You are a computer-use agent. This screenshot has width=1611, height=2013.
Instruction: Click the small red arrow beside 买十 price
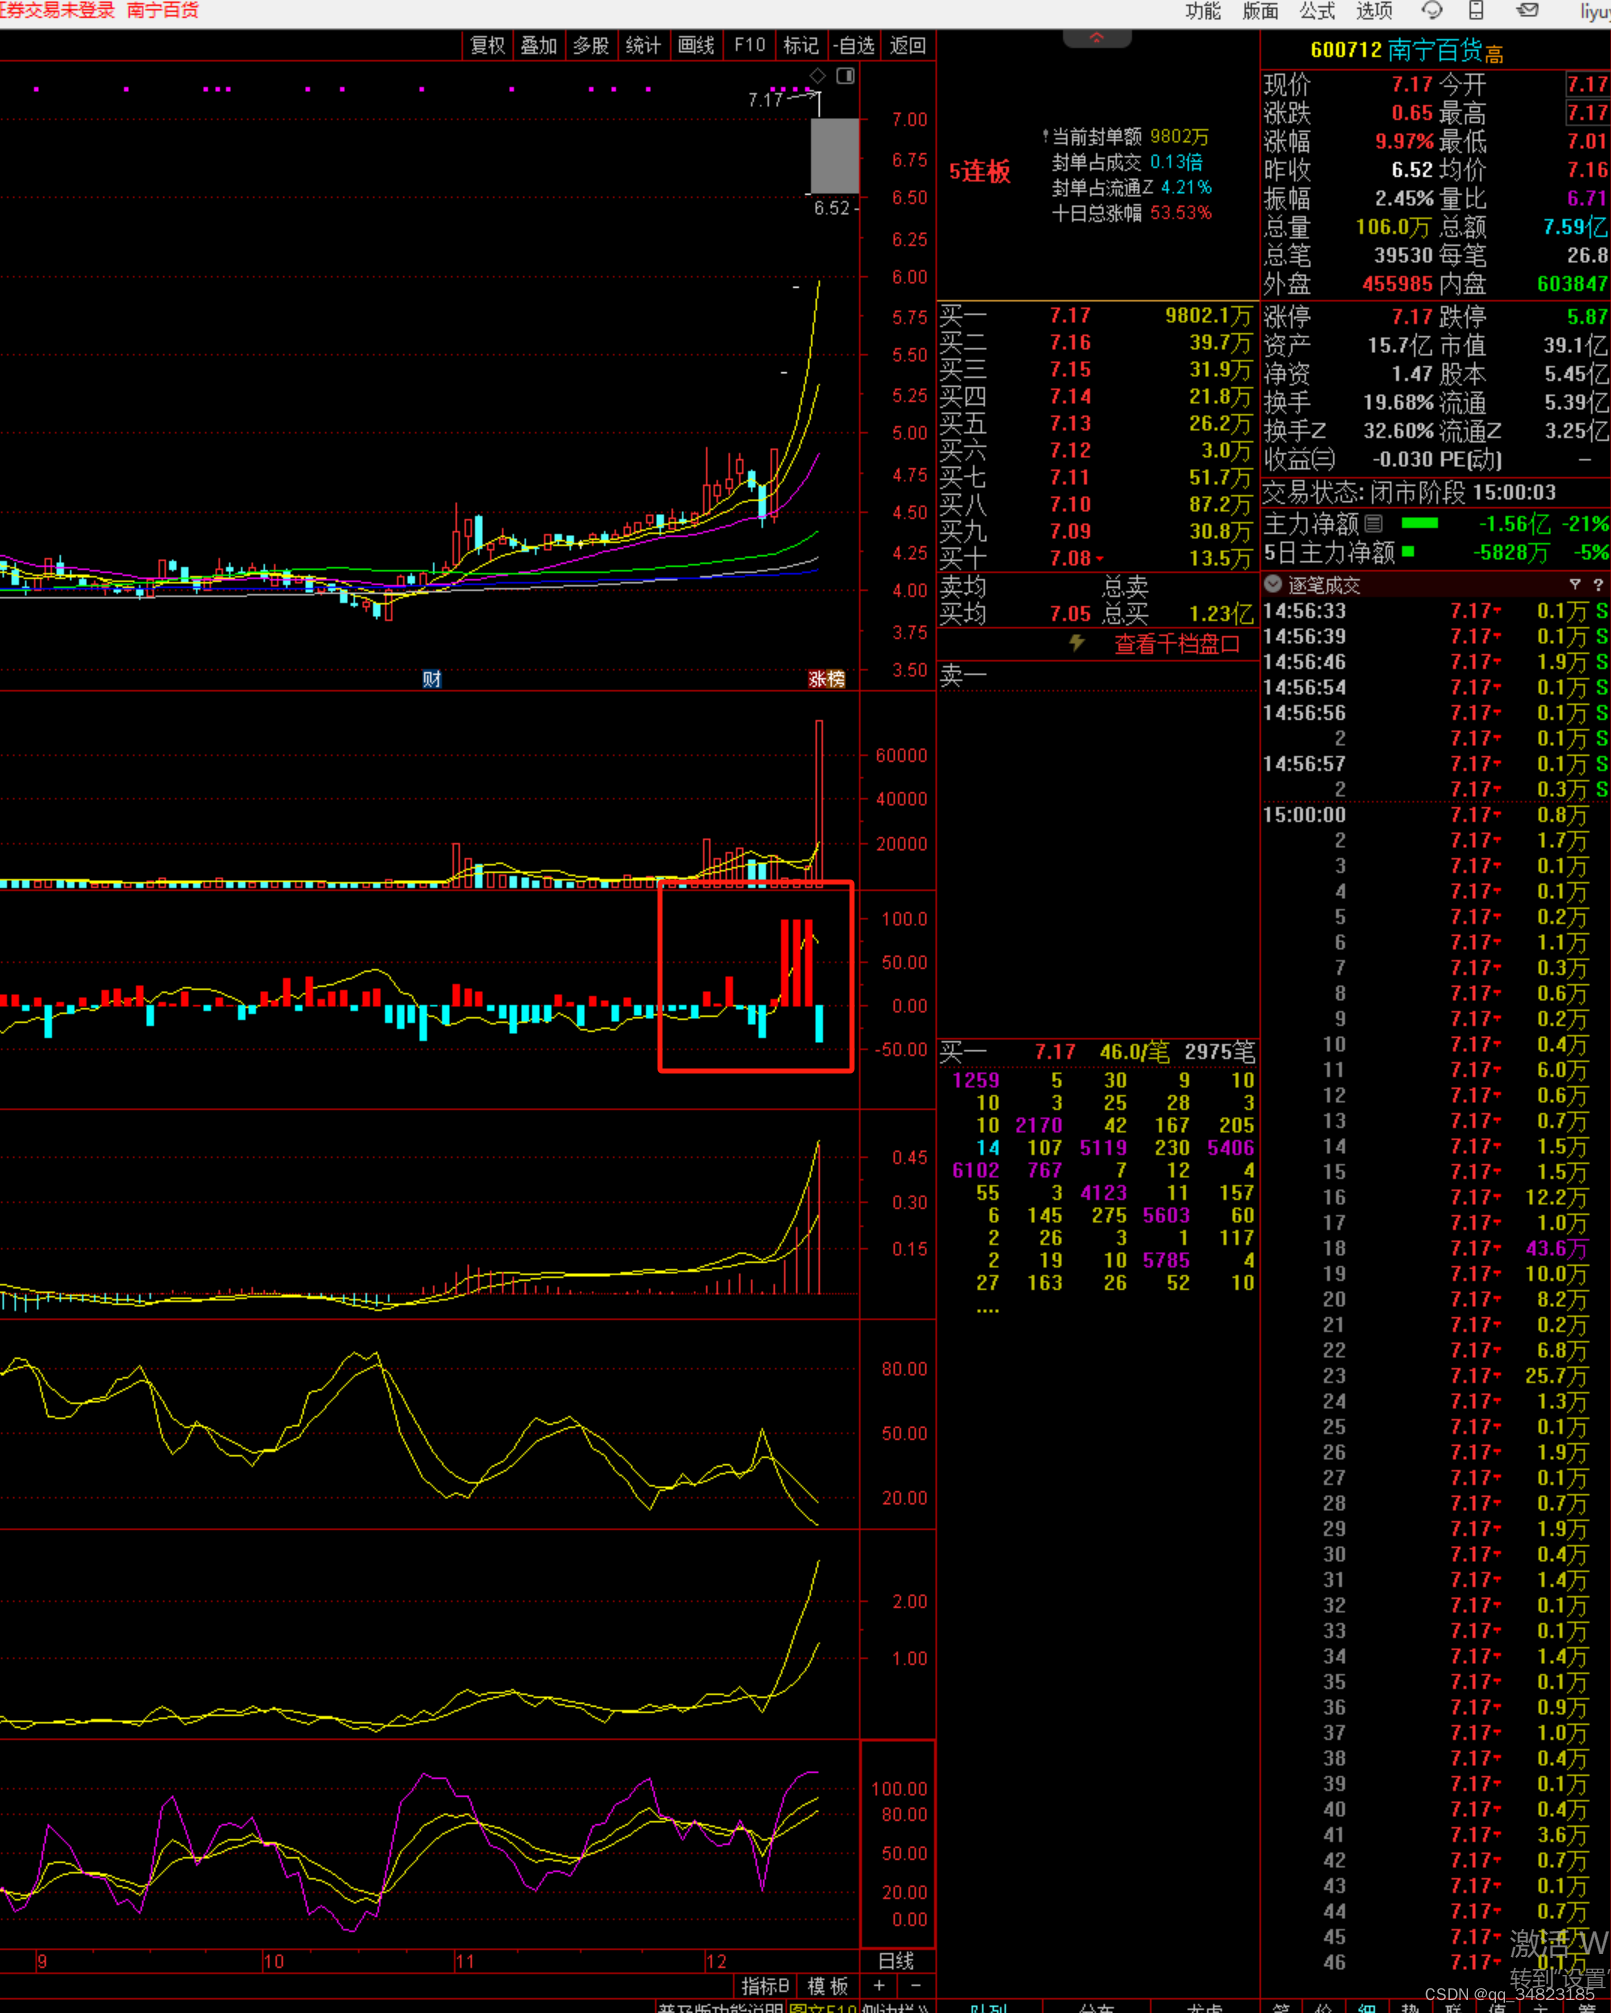1100,559
